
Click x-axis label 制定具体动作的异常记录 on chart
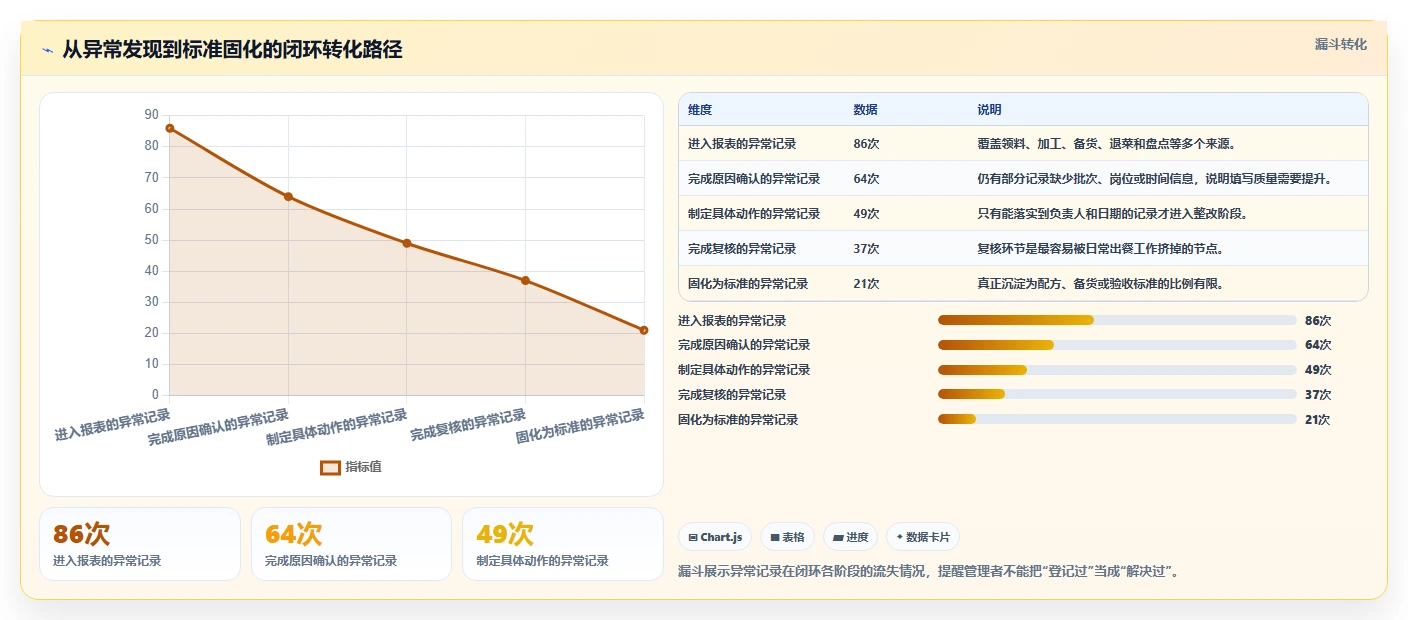tap(337, 427)
